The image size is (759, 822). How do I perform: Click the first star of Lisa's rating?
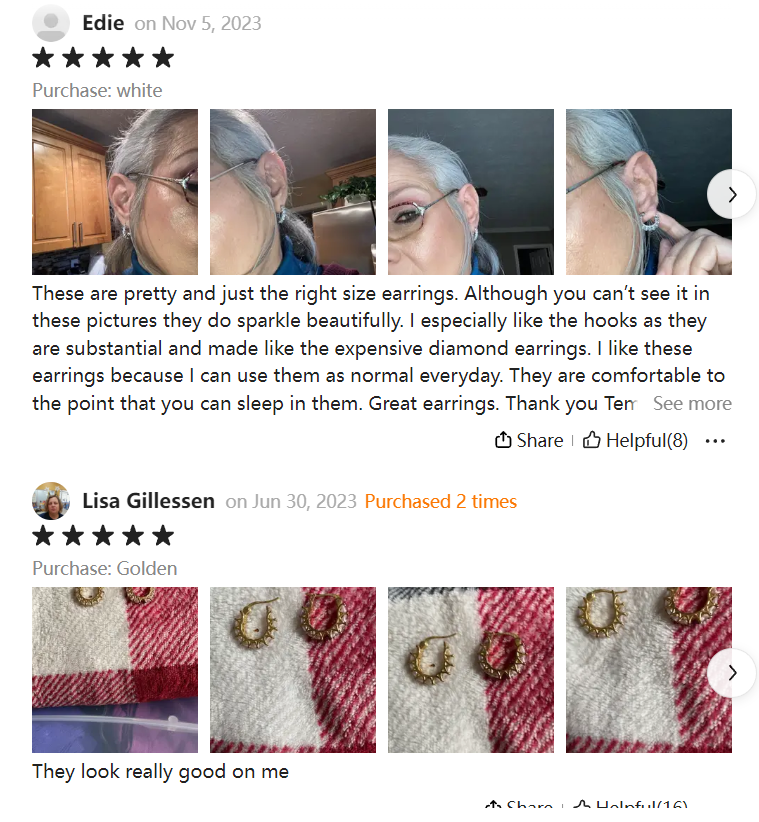point(43,536)
